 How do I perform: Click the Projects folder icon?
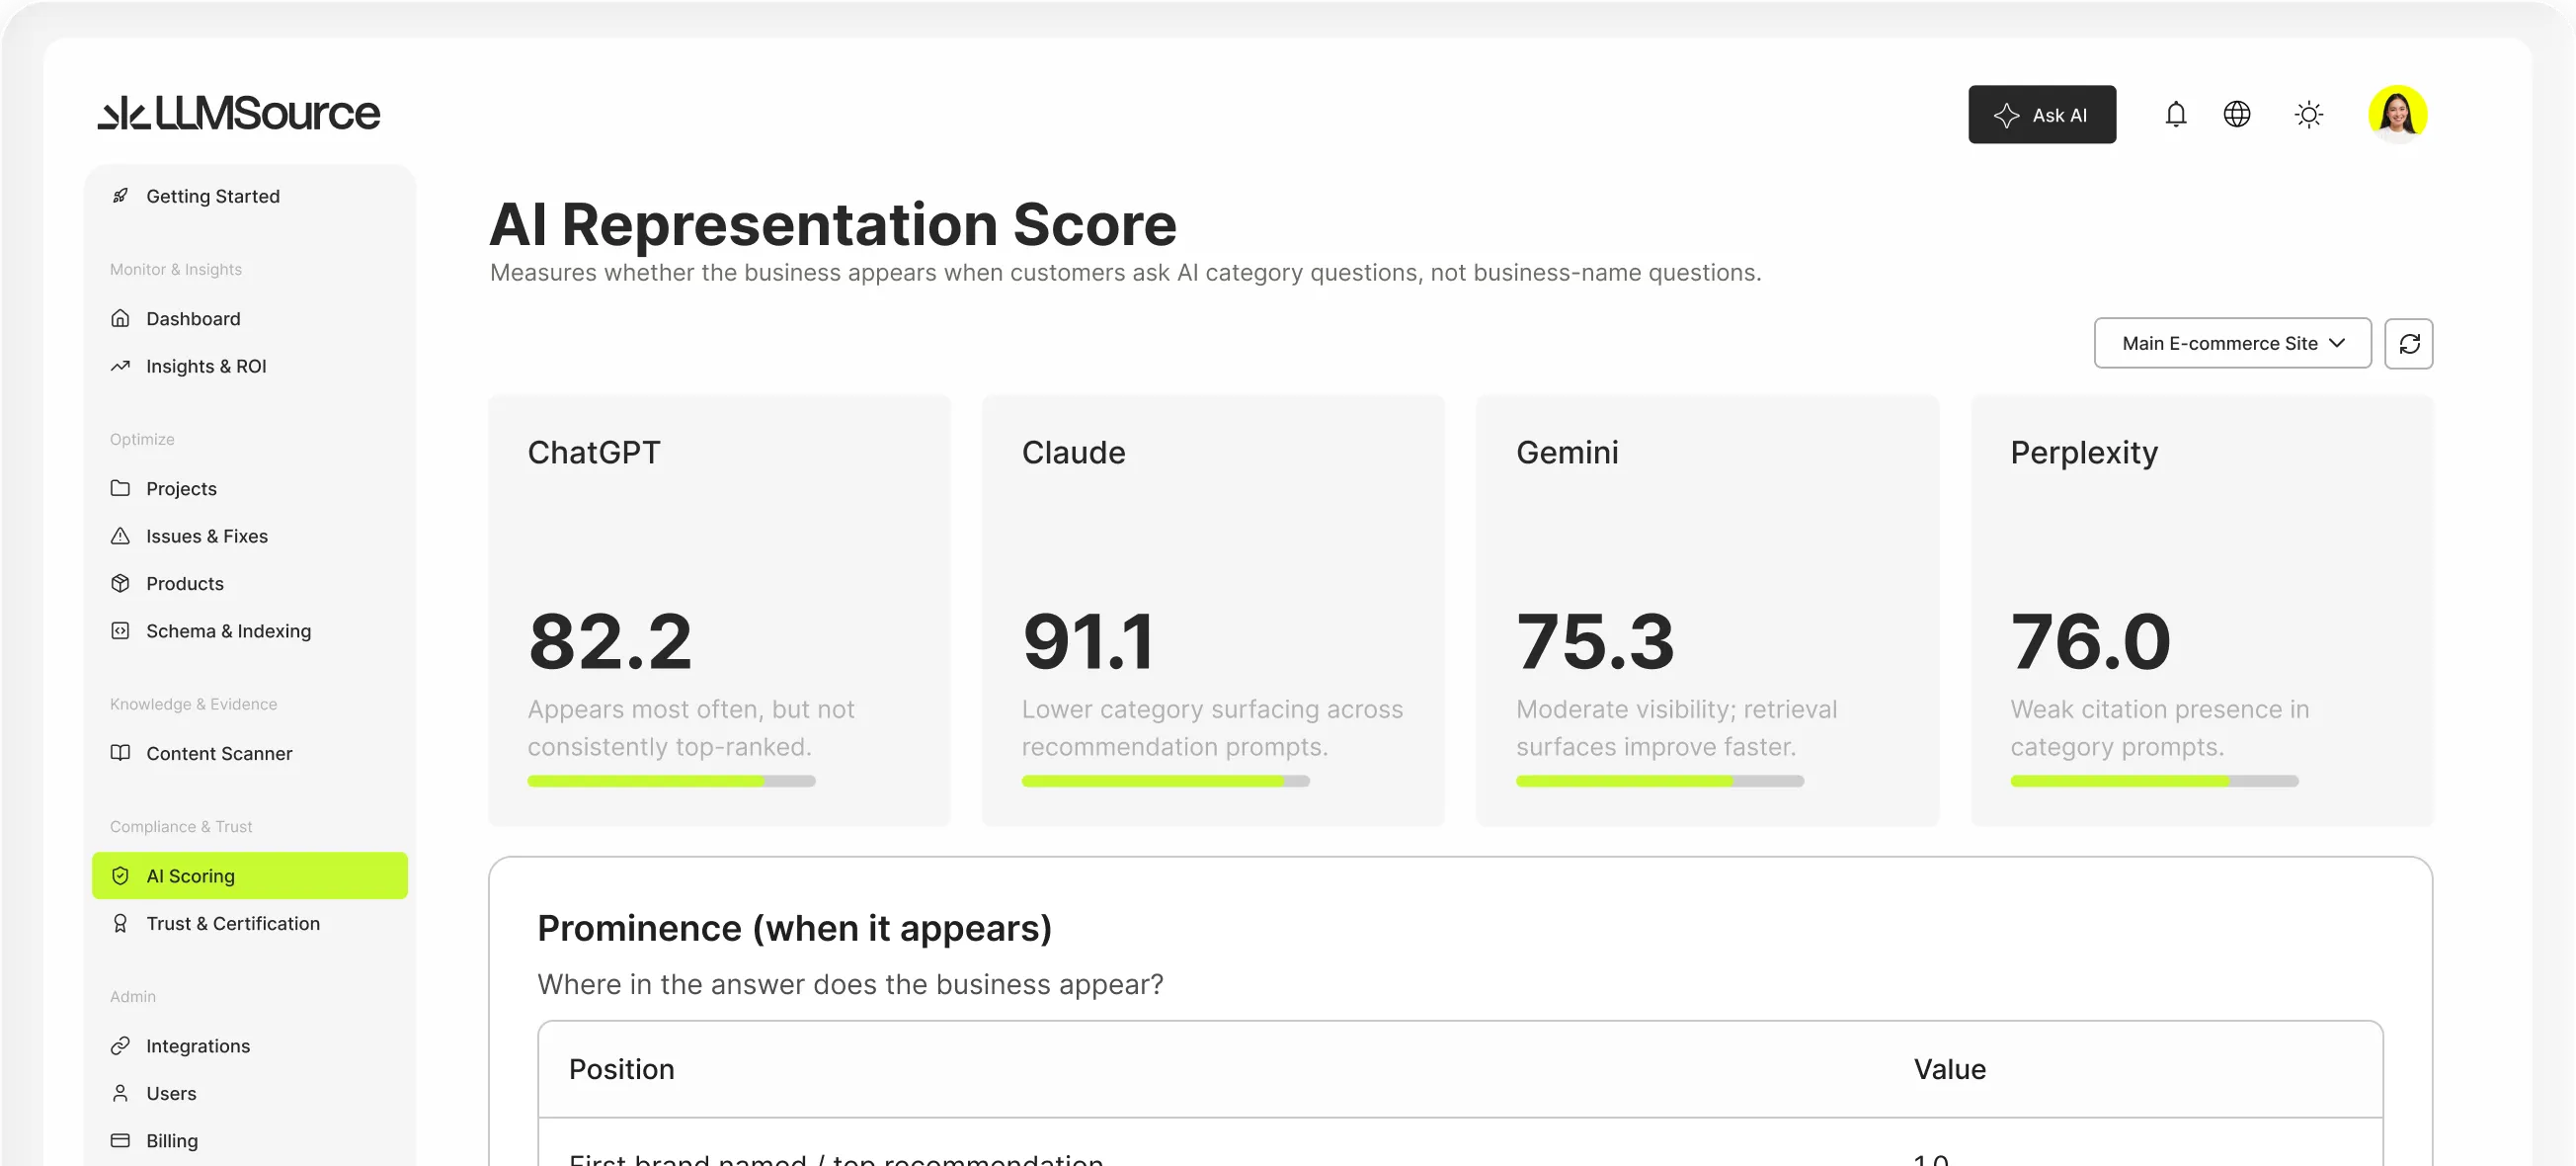click(x=120, y=488)
